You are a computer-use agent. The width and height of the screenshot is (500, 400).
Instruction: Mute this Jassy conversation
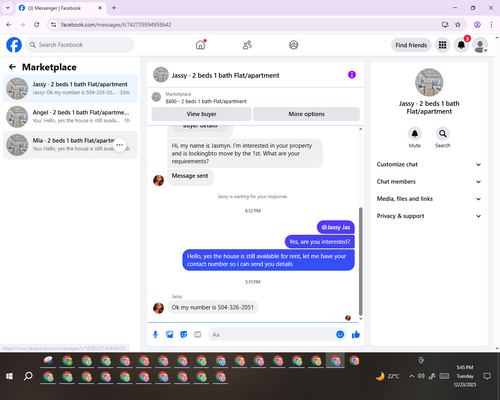(415, 134)
